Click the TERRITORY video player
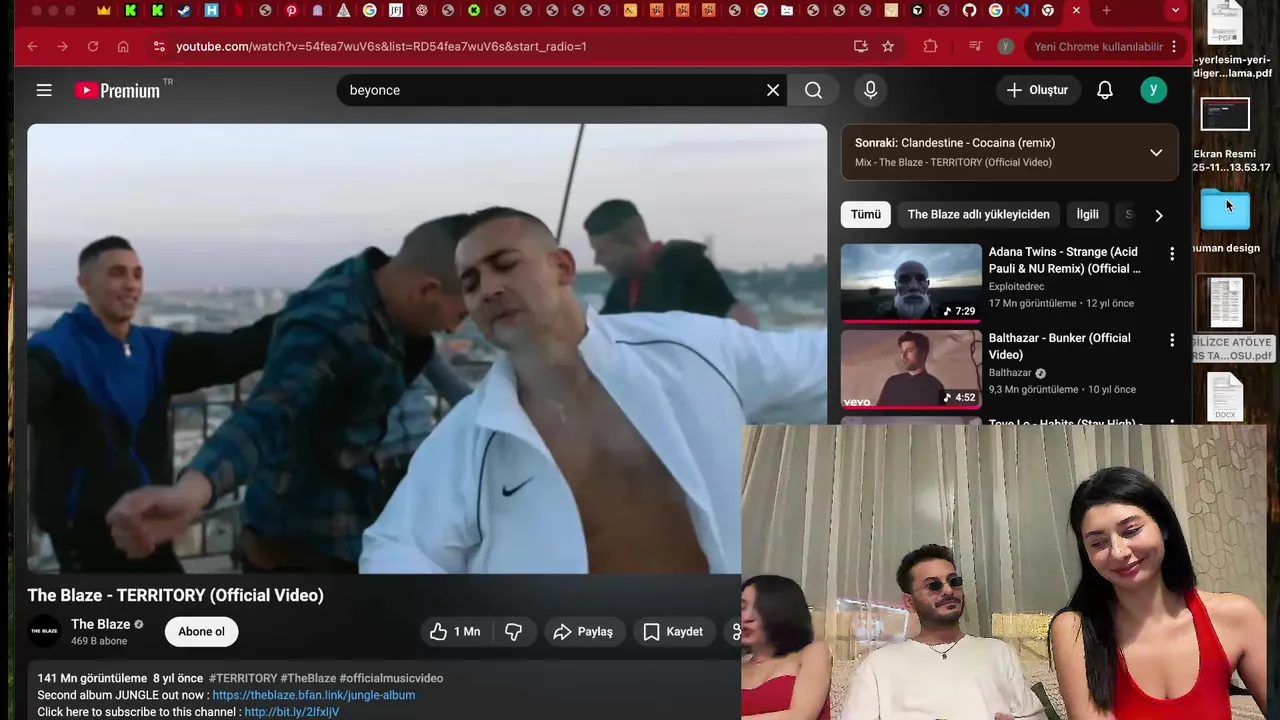Viewport: 1280px width, 720px height. (x=427, y=349)
